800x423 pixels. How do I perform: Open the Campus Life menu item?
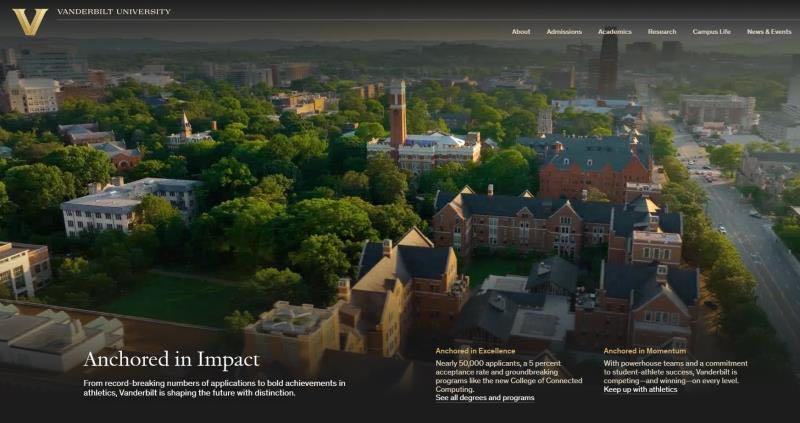pos(712,32)
